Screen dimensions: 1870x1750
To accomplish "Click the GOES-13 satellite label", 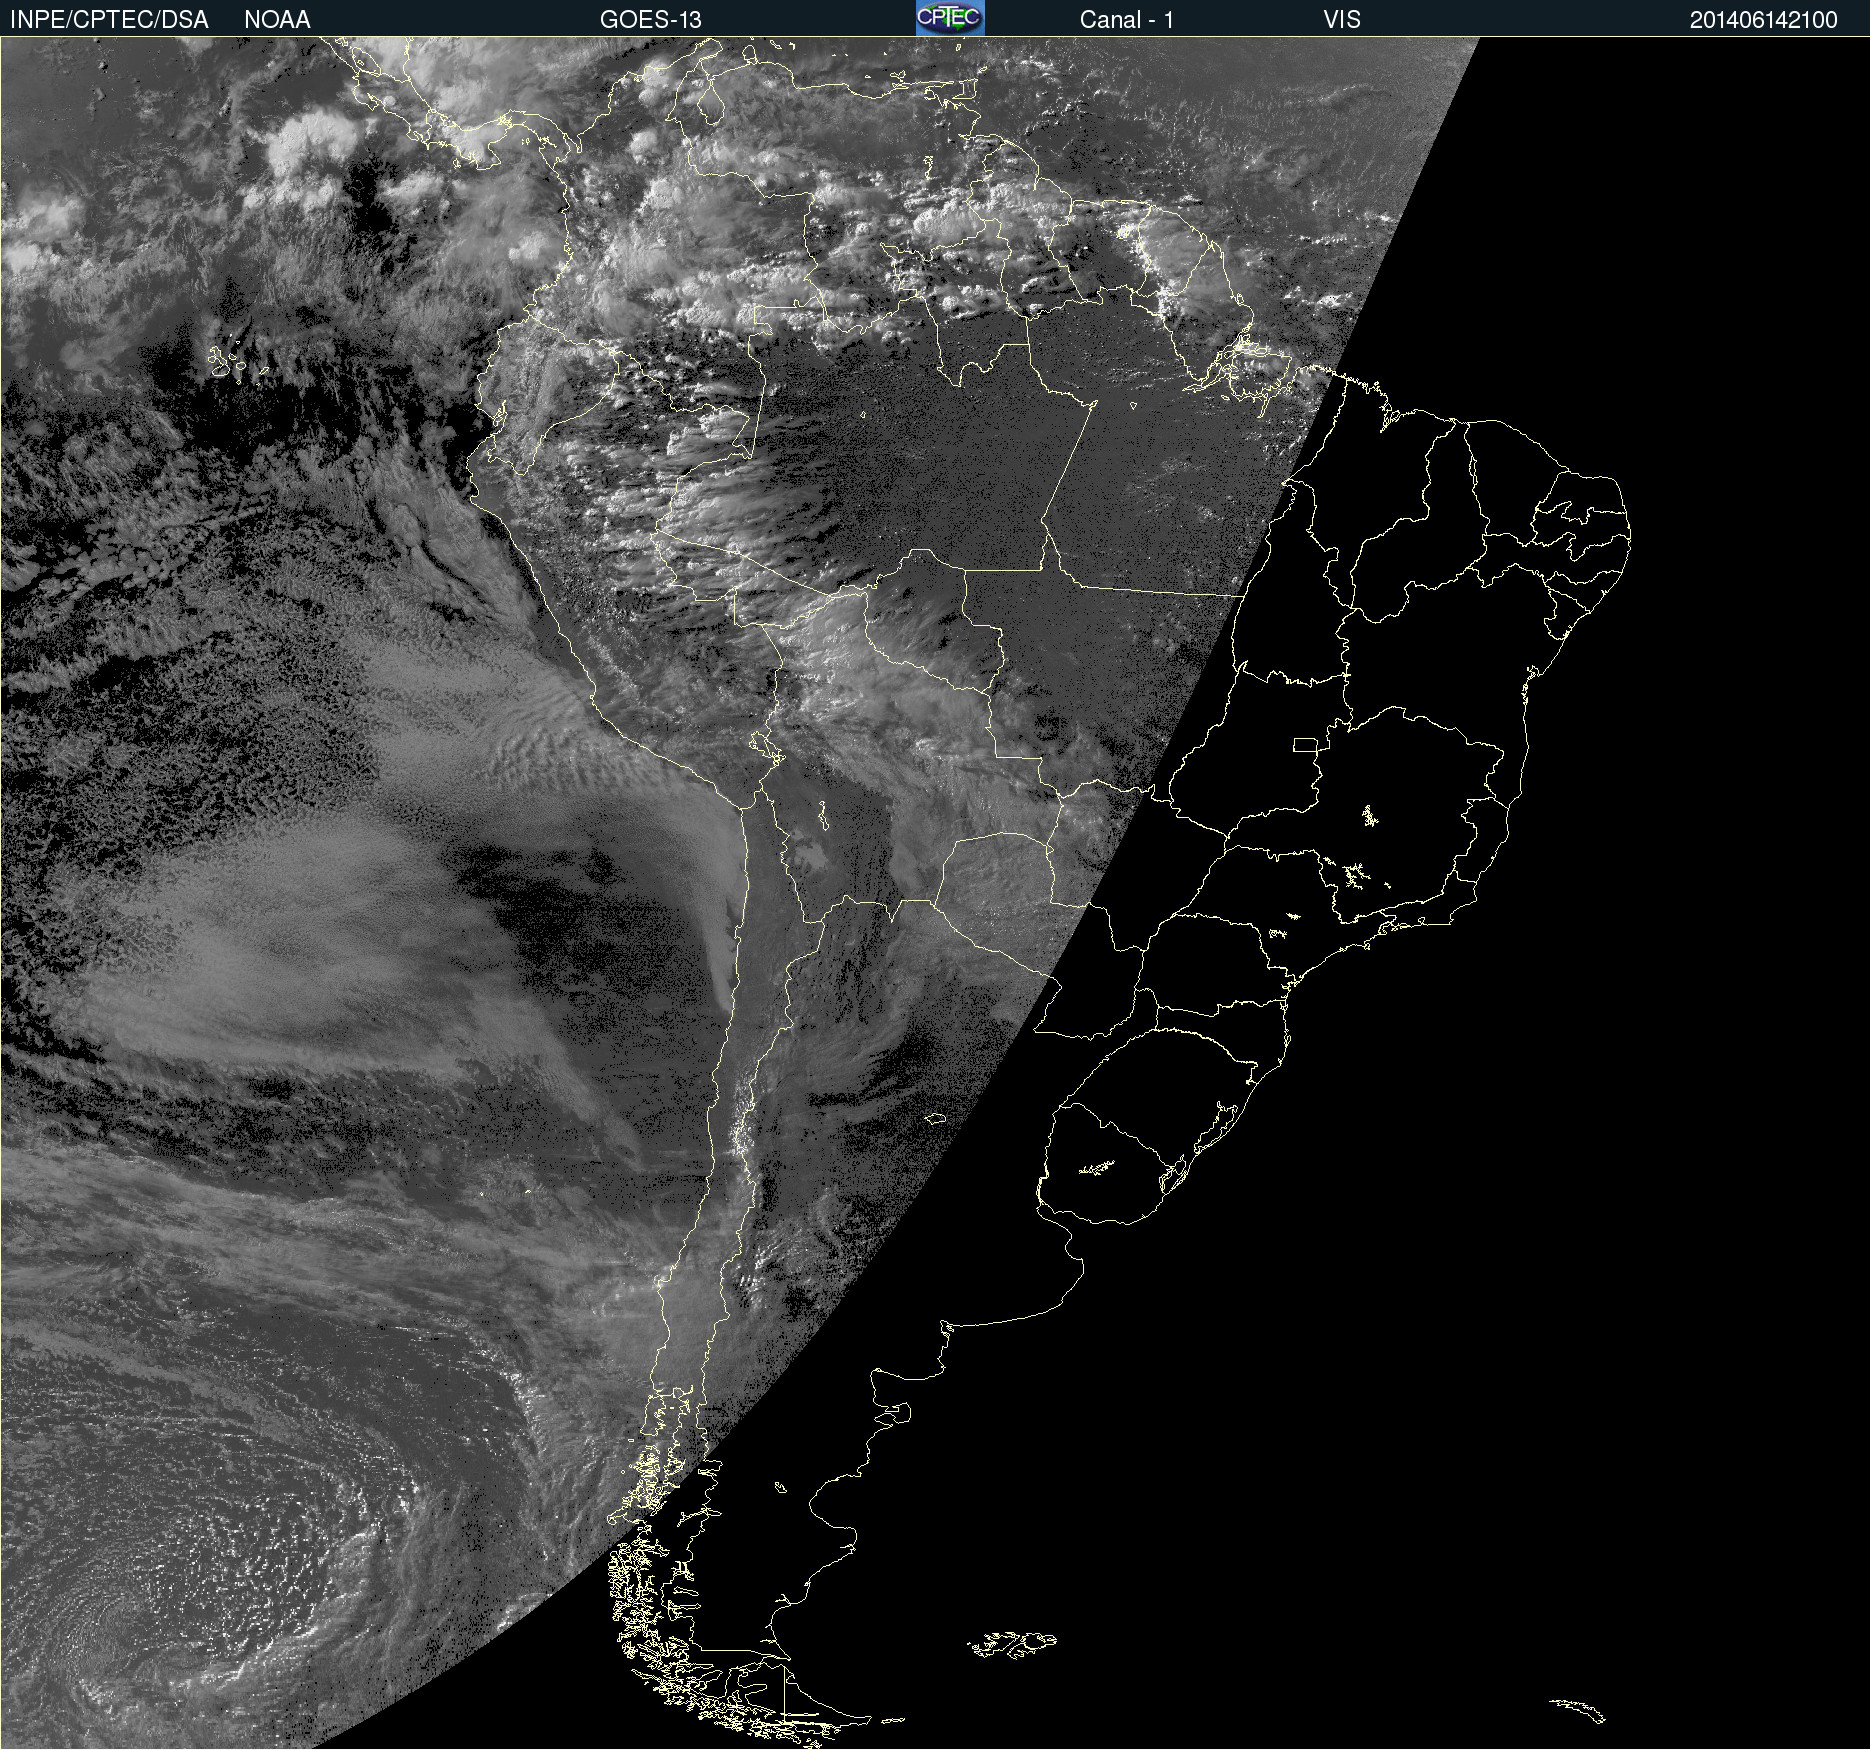I will click(x=651, y=20).
